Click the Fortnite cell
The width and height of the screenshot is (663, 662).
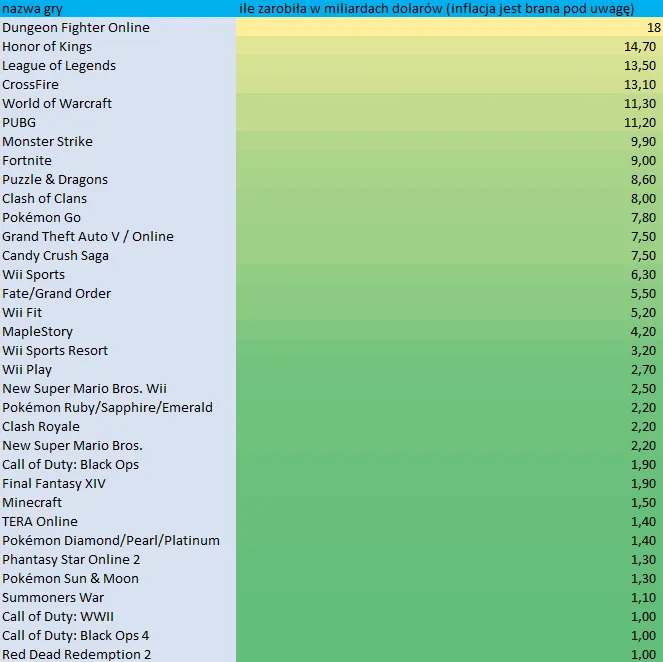click(118, 160)
